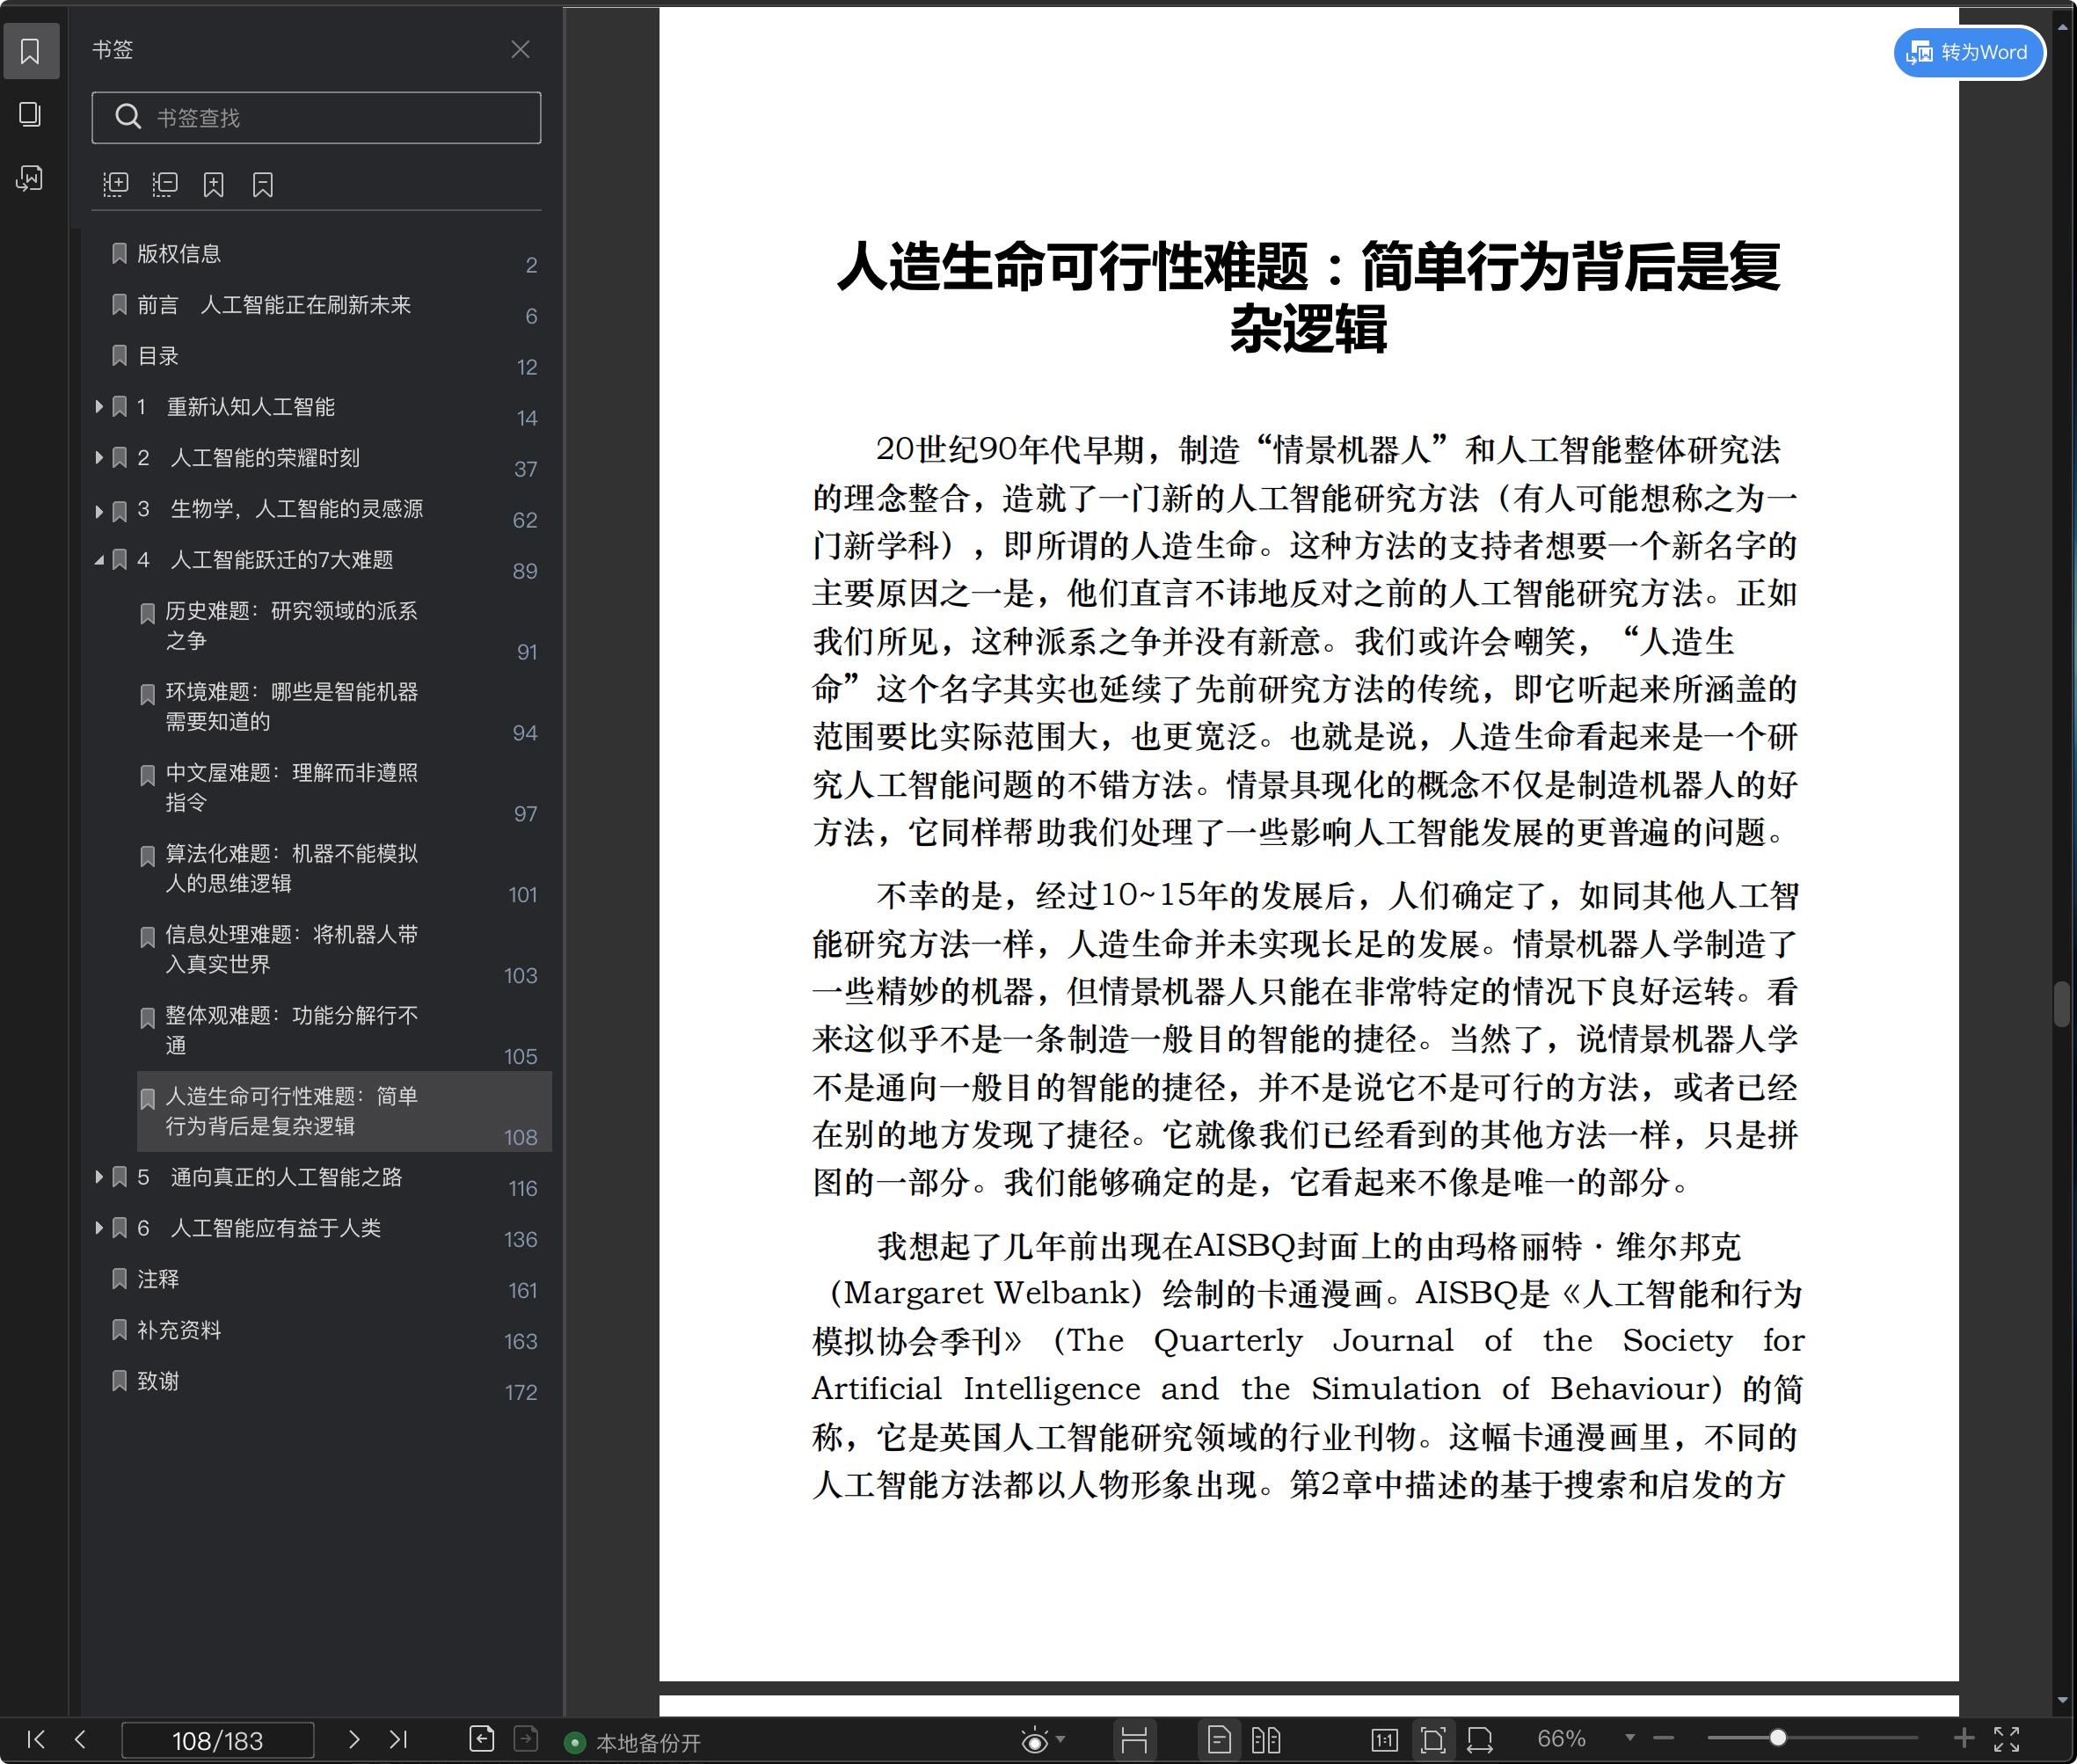This screenshot has width=2077, height=1764.
Task: Click chapter 6 人工智能应有益于人类 title
Action: point(259,1229)
